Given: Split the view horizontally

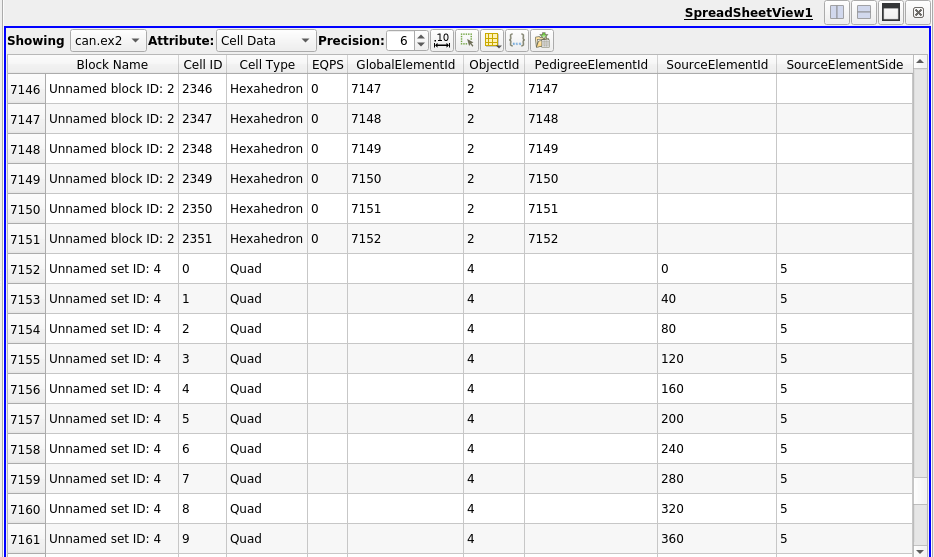Looking at the screenshot, I should pyautogui.click(x=837, y=13).
